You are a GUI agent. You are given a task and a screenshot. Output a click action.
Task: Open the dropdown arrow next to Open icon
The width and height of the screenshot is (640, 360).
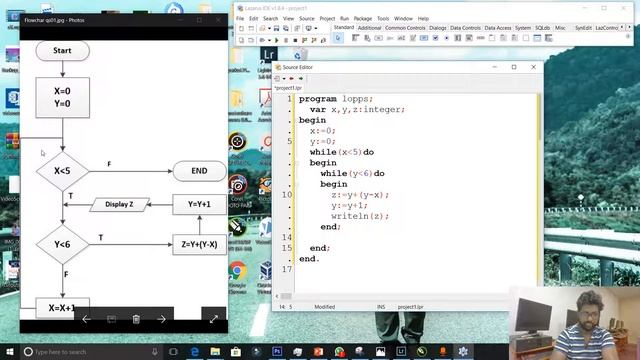coord(269,29)
